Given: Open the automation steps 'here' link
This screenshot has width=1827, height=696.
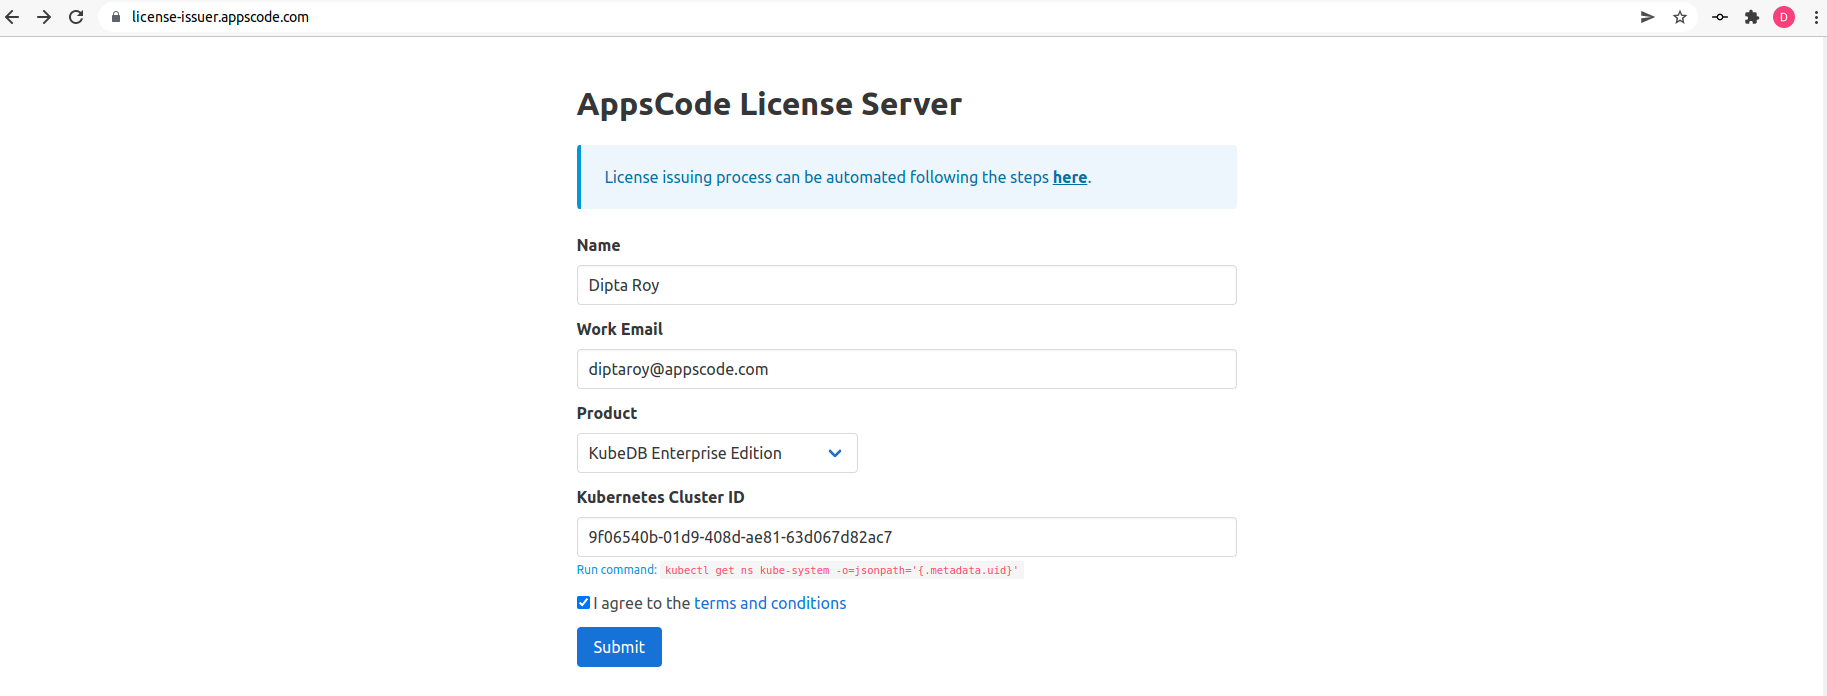Looking at the screenshot, I should pos(1069,177).
